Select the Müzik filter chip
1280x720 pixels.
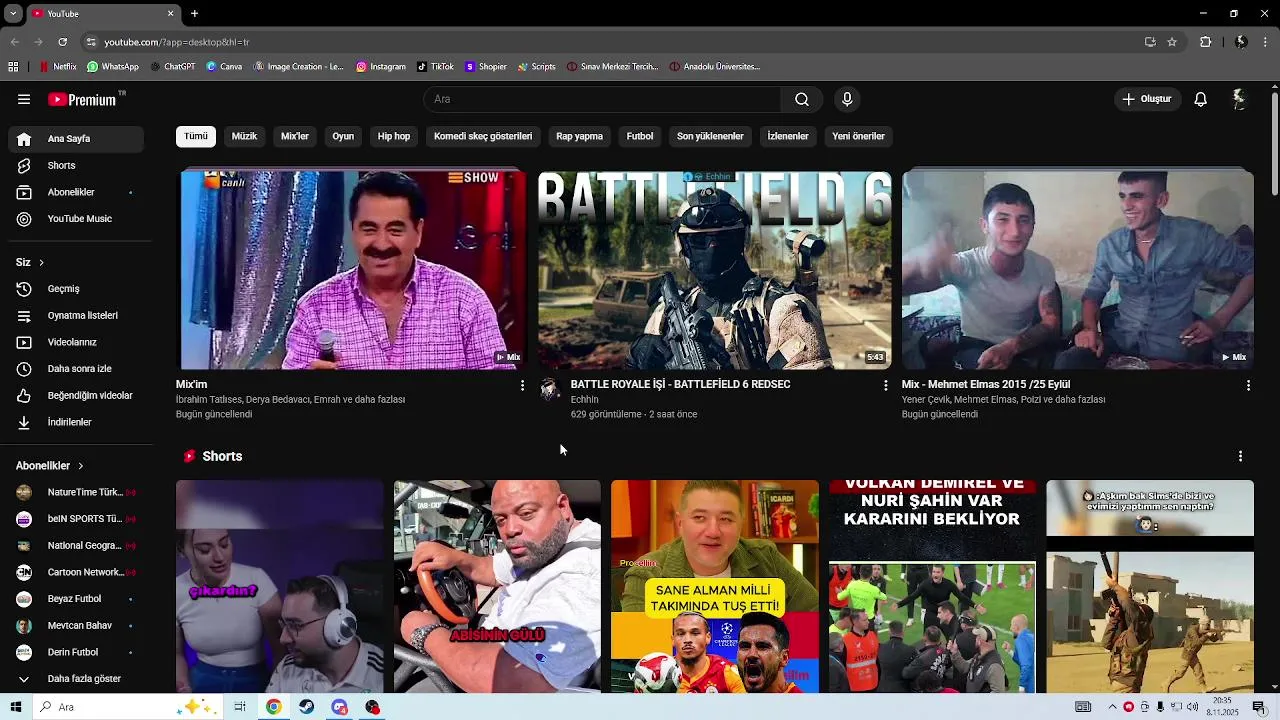[x=244, y=136]
